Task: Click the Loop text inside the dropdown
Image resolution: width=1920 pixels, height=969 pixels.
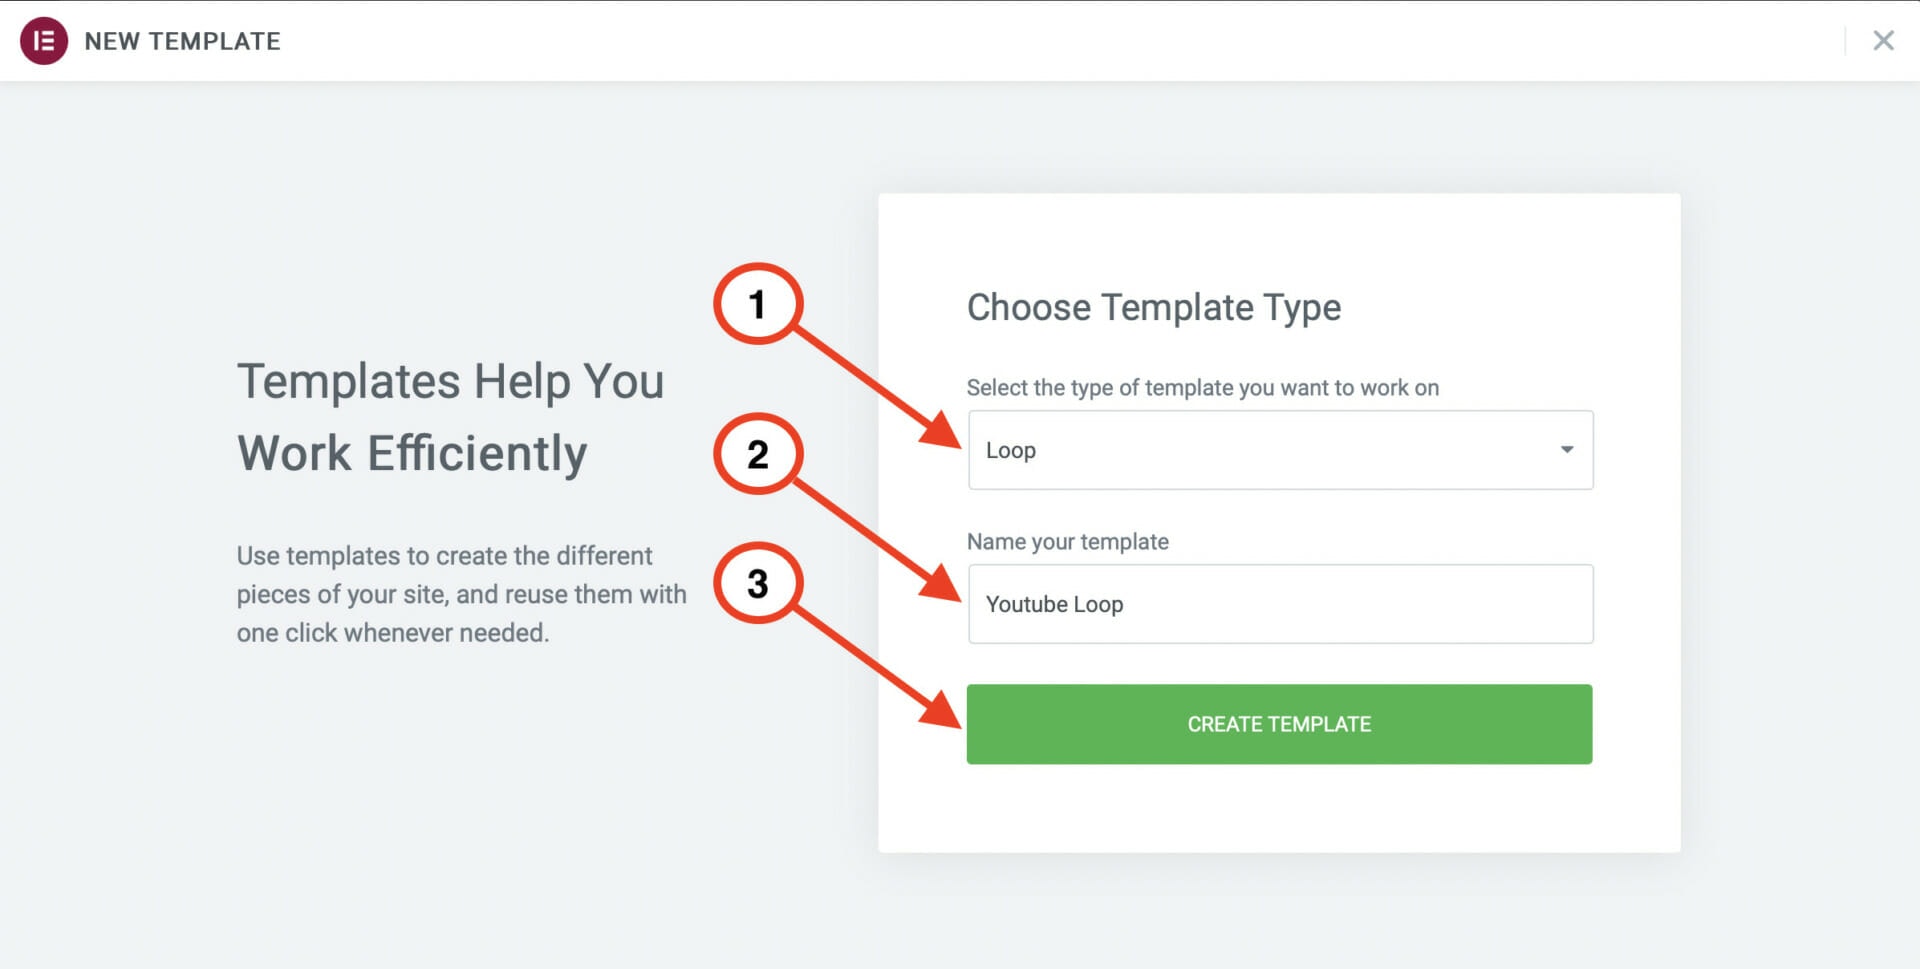Action: 1010,451
